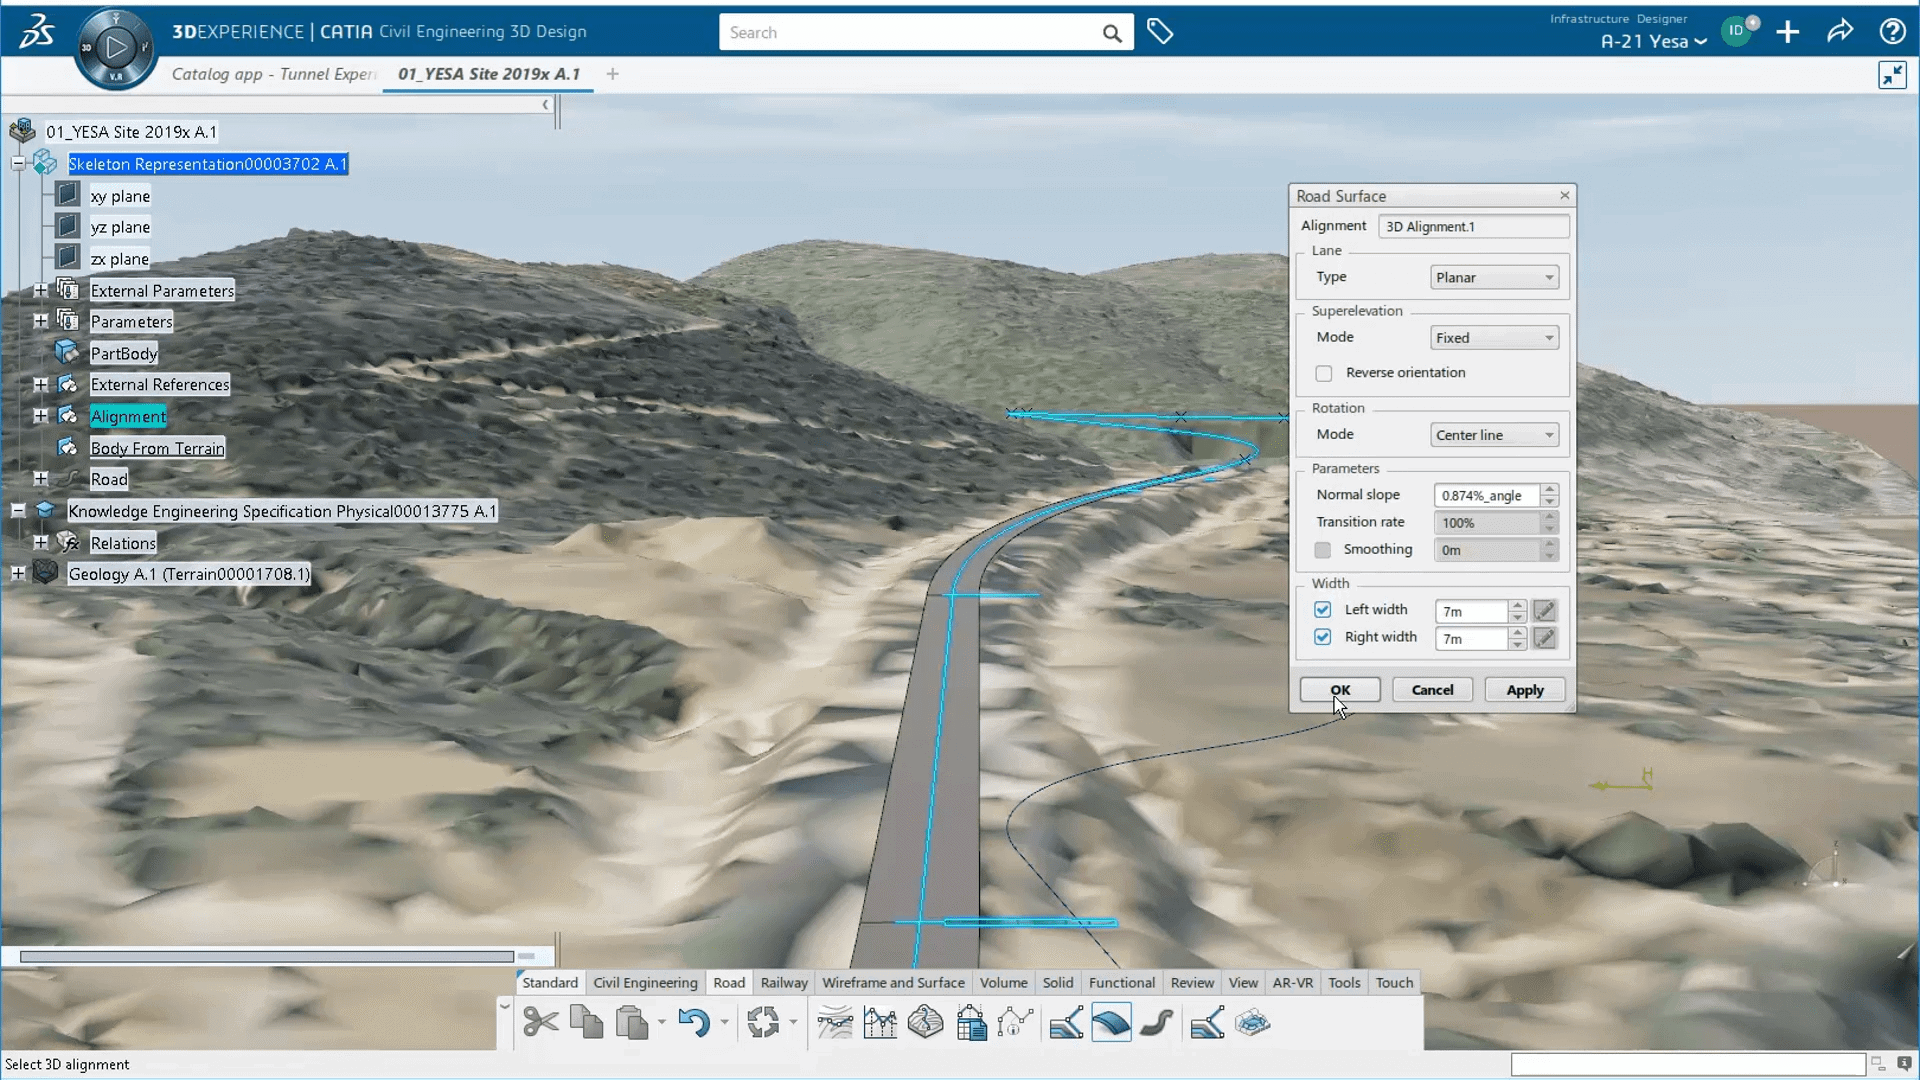Toggle the Right width checkbox

pyautogui.click(x=1323, y=637)
